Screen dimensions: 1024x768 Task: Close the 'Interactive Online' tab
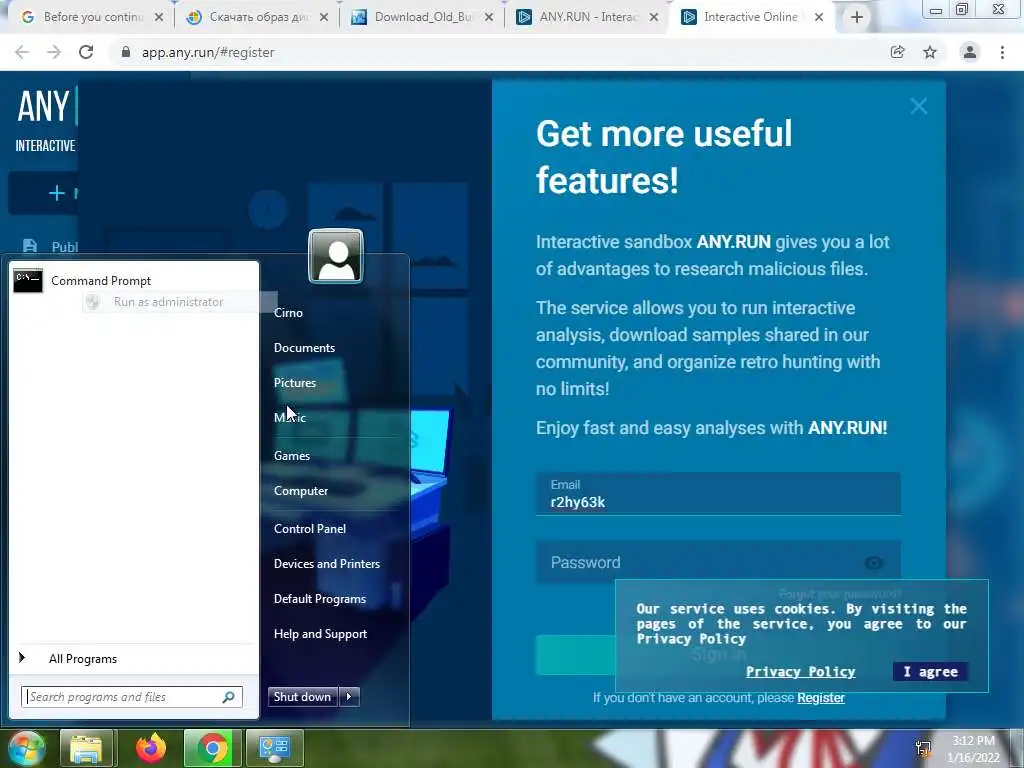tap(819, 18)
